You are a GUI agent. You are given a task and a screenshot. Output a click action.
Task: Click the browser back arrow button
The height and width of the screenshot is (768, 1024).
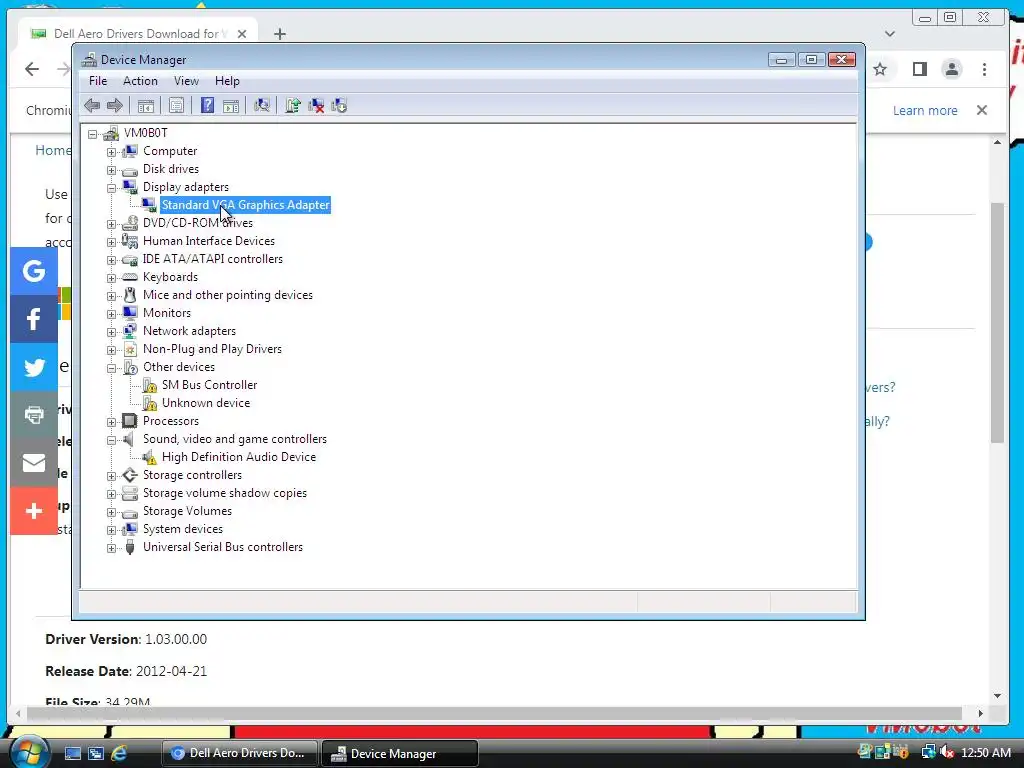32,69
